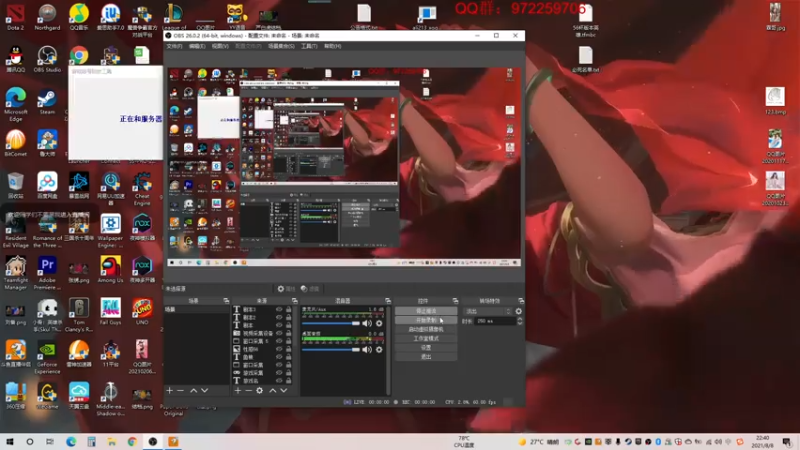This screenshot has width=800, height=450.
Task: Add a new source with the plus icon
Action: point(237,390)
